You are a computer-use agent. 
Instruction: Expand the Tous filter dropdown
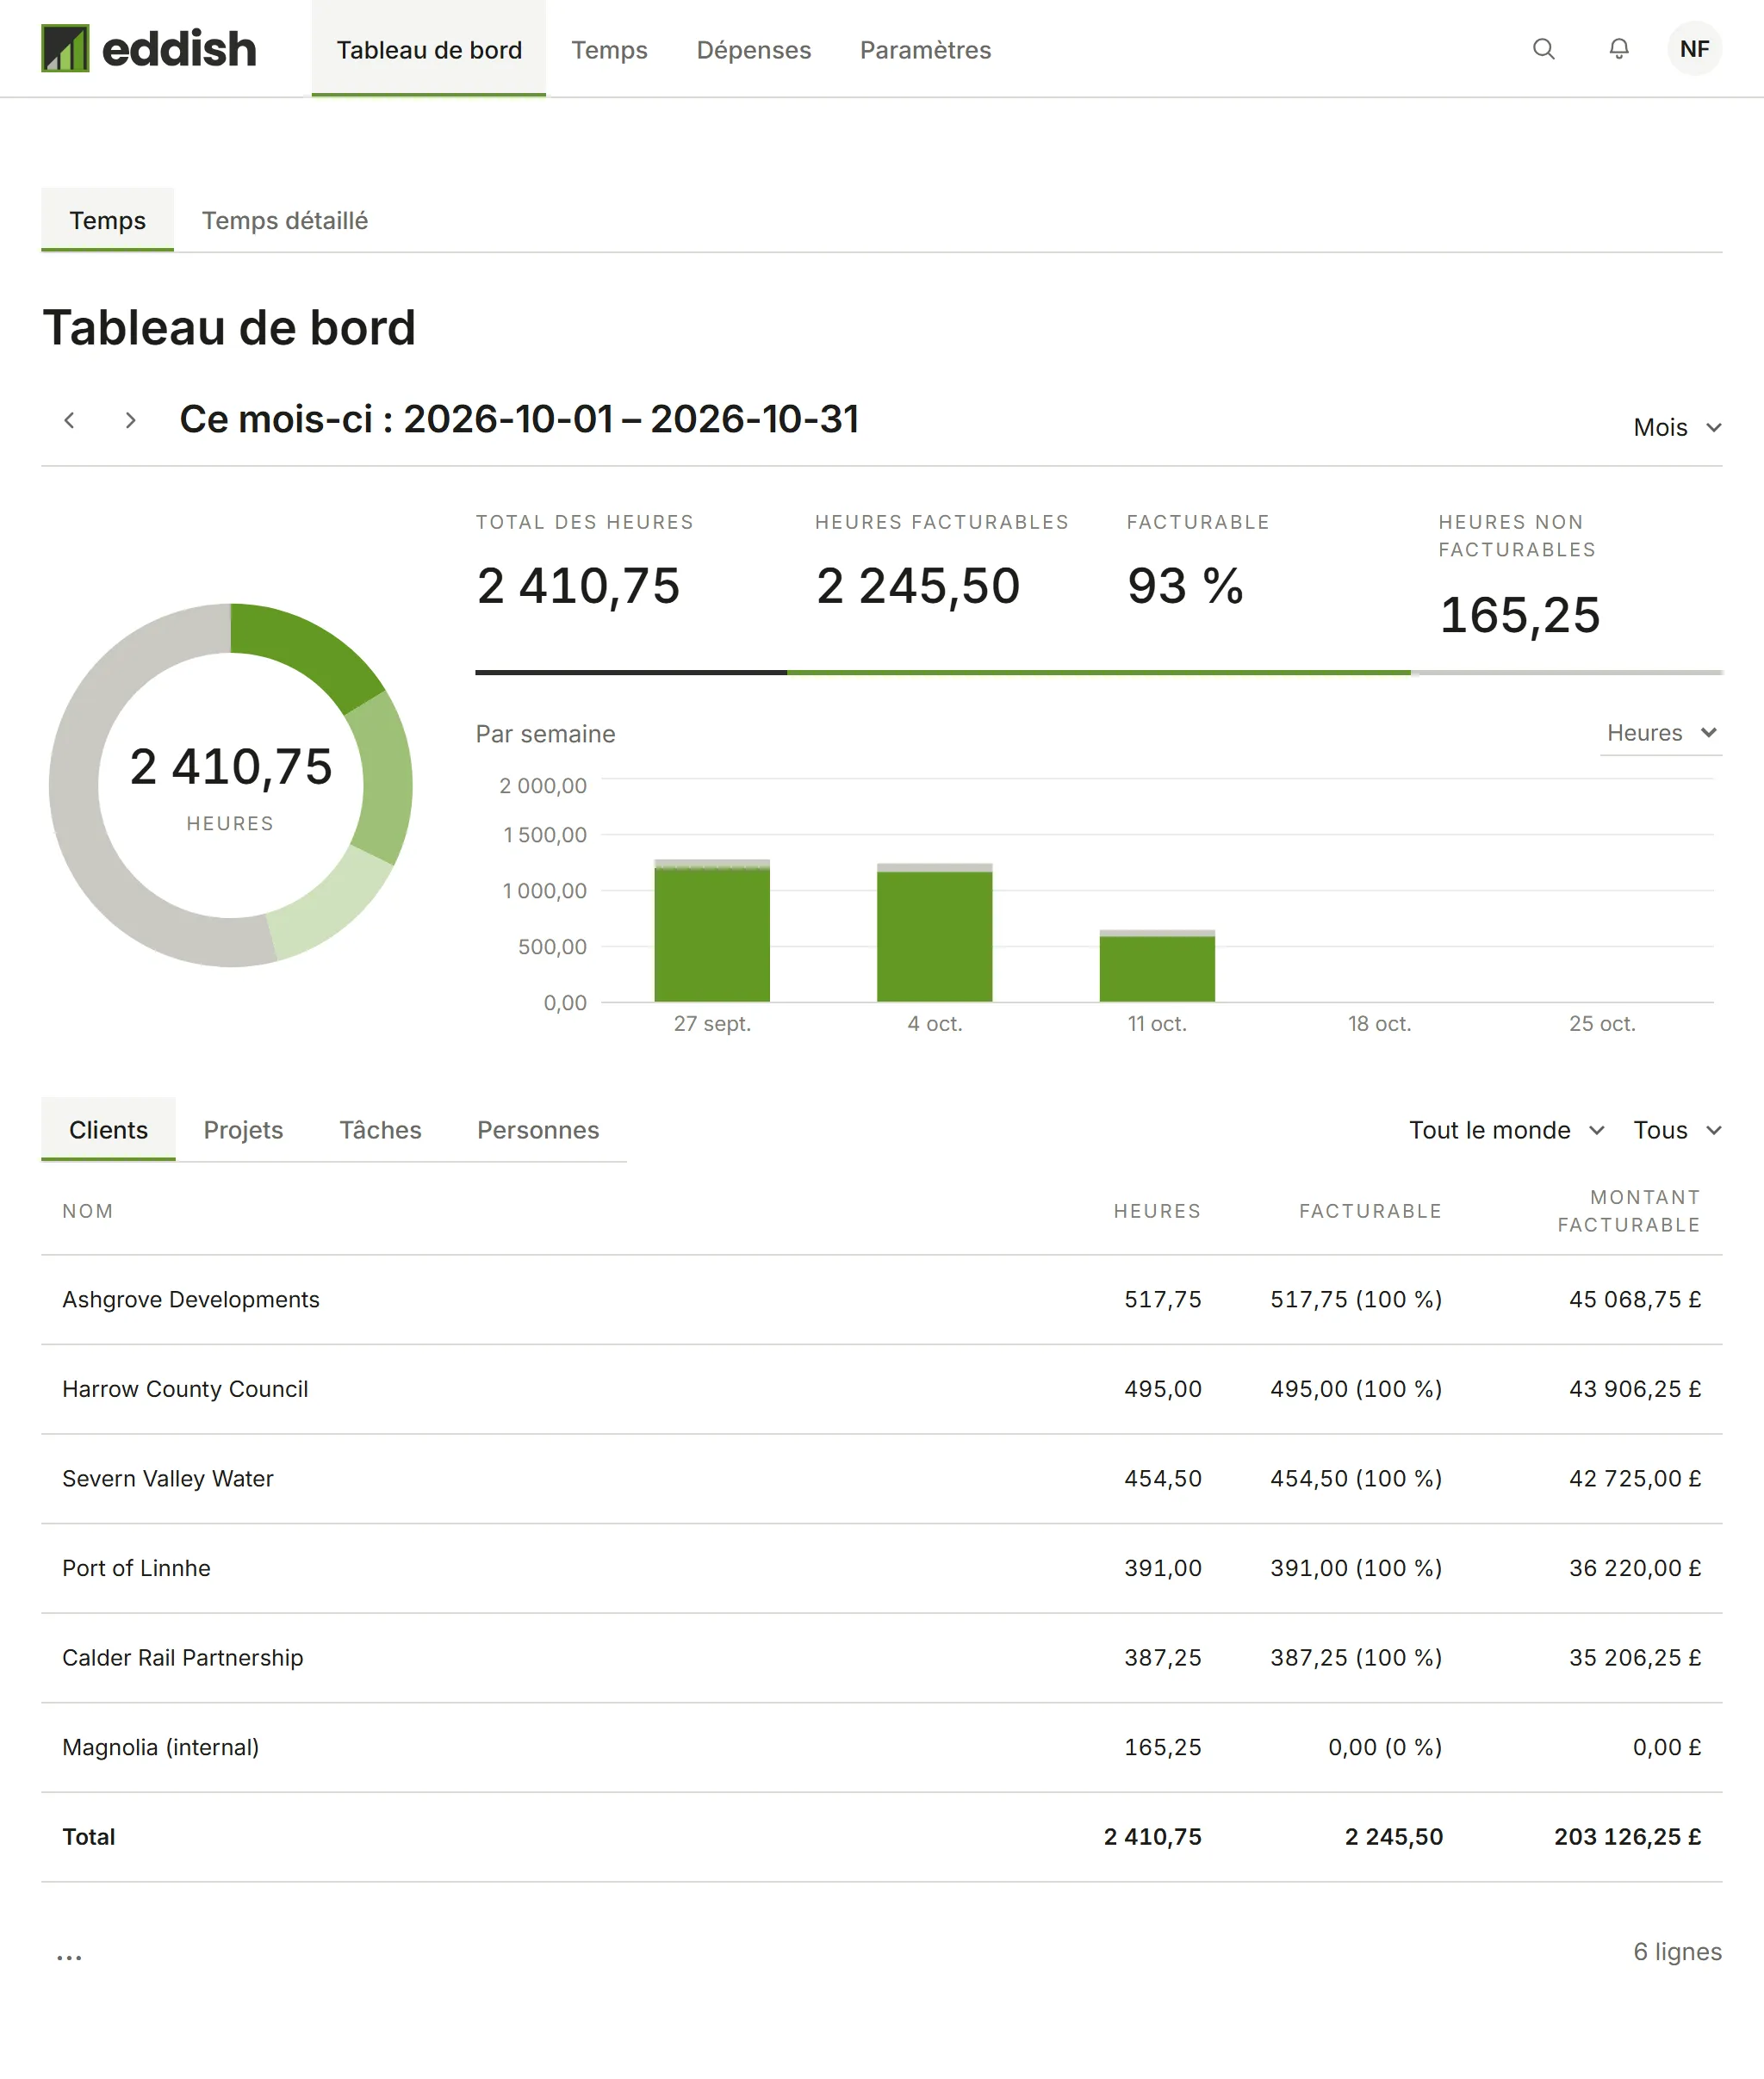coord(1677,1130)
